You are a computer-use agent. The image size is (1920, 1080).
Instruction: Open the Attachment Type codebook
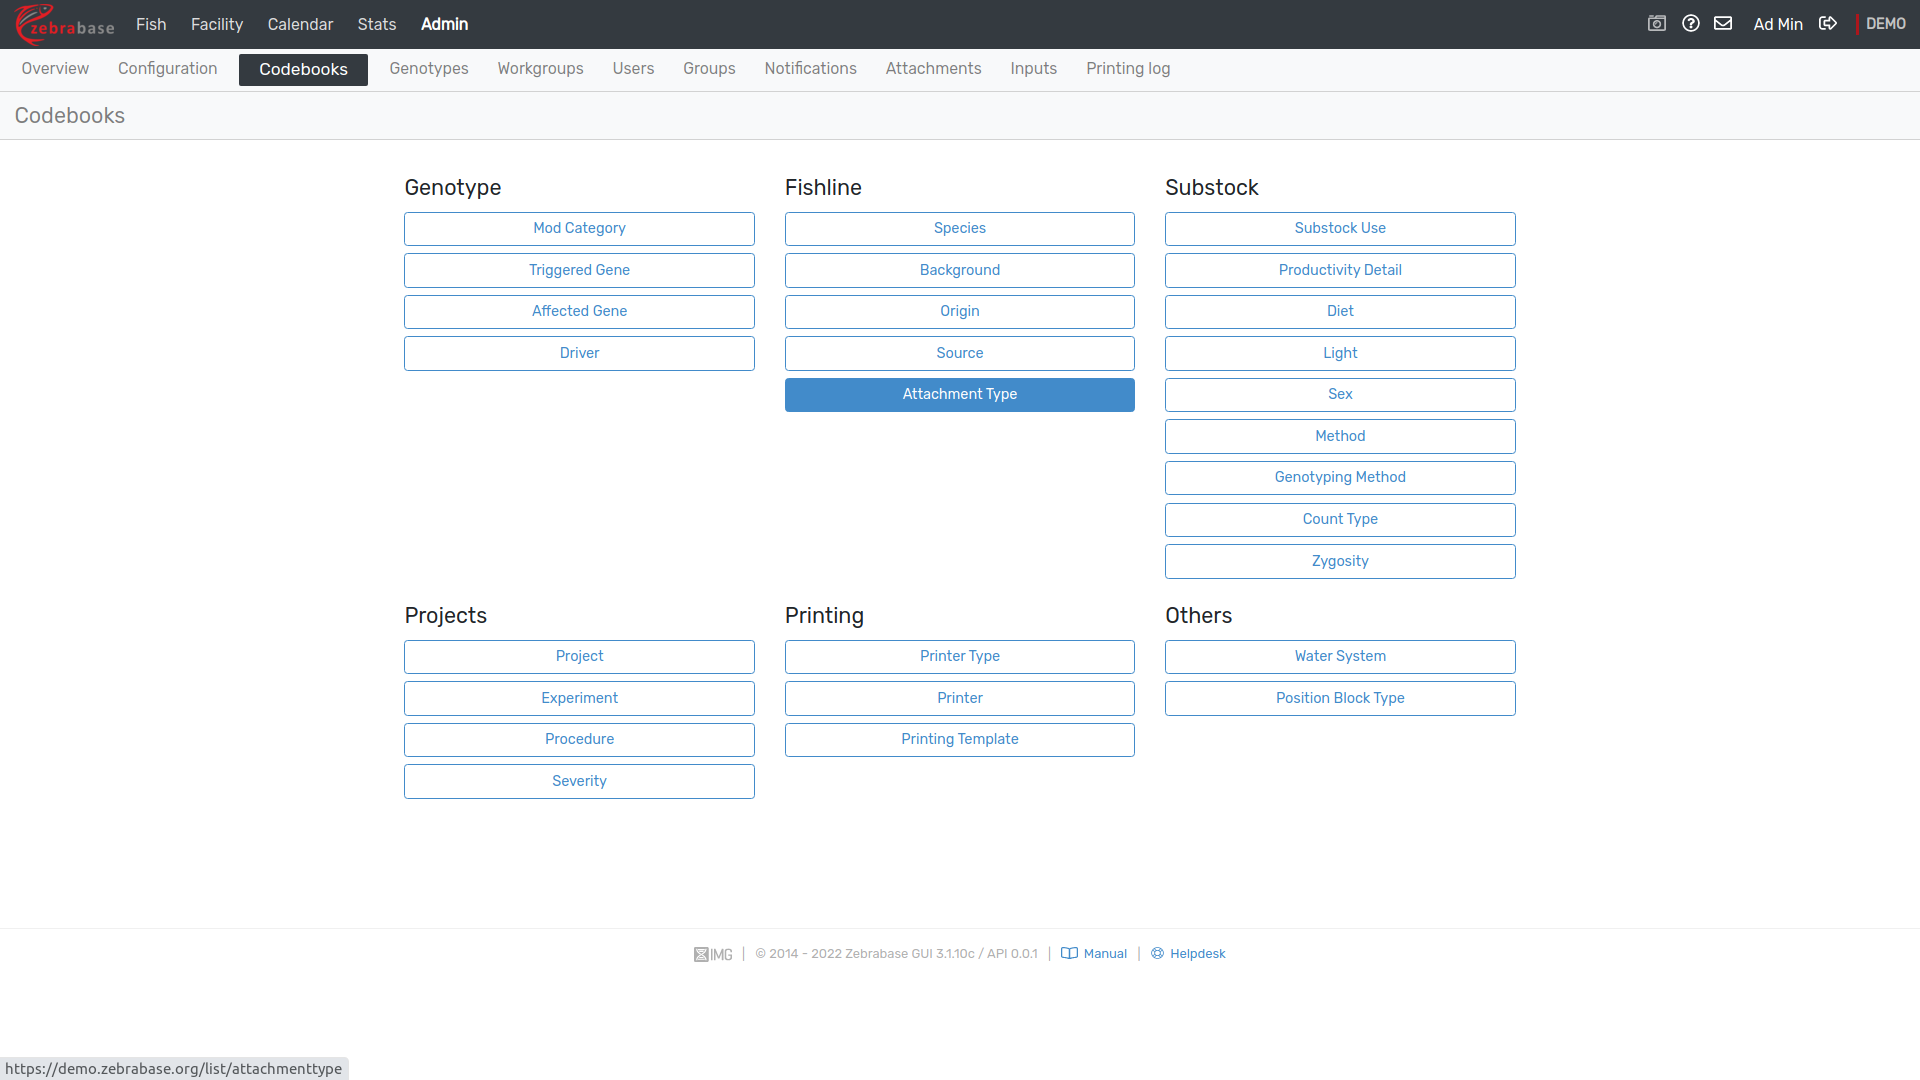pyautogui.click(x=959, y=395)
